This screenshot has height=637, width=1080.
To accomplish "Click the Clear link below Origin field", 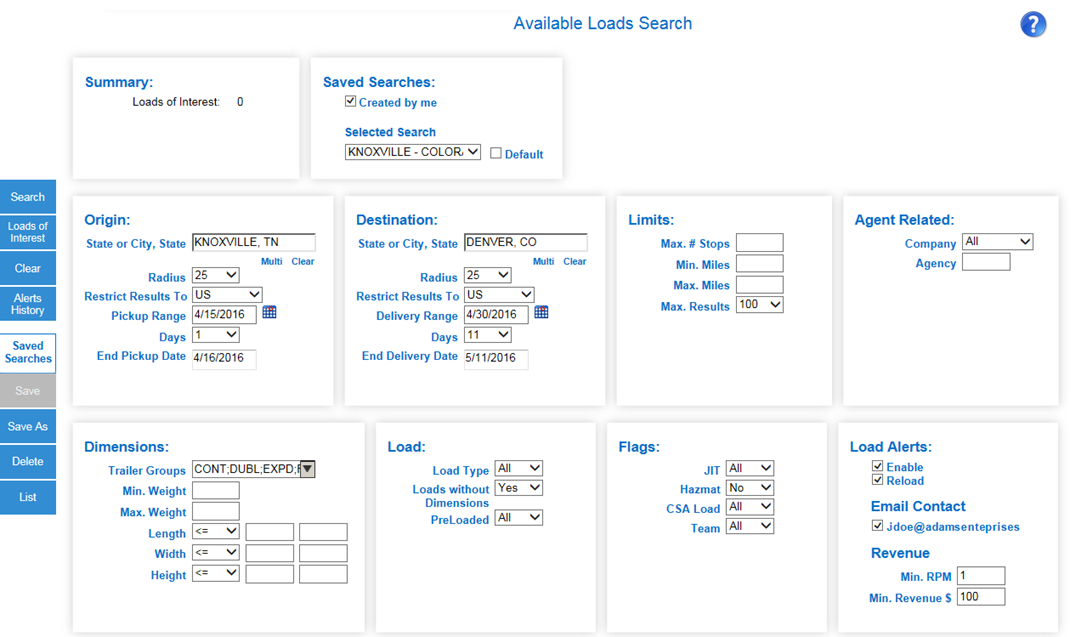I will 302,261.
